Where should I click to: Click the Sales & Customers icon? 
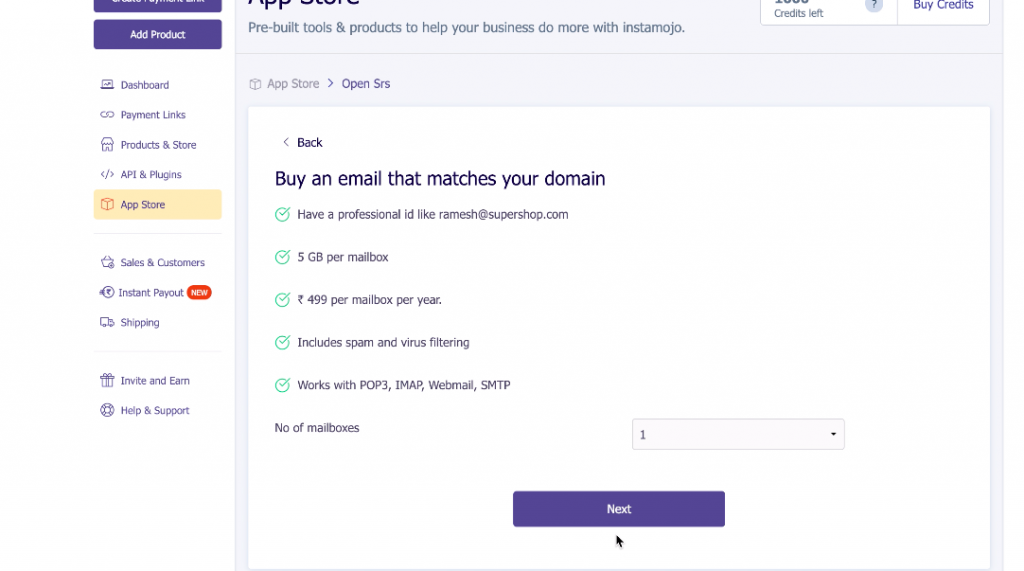point(107,263)
